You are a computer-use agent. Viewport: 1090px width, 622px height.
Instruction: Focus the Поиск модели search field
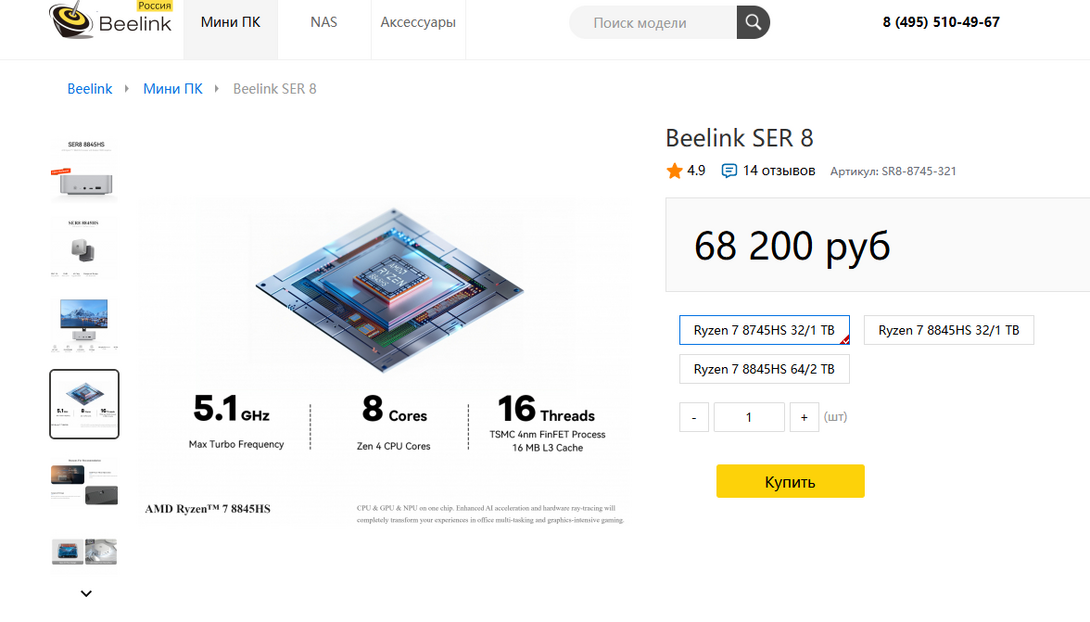pyautogui.click(x=650, y=22)
